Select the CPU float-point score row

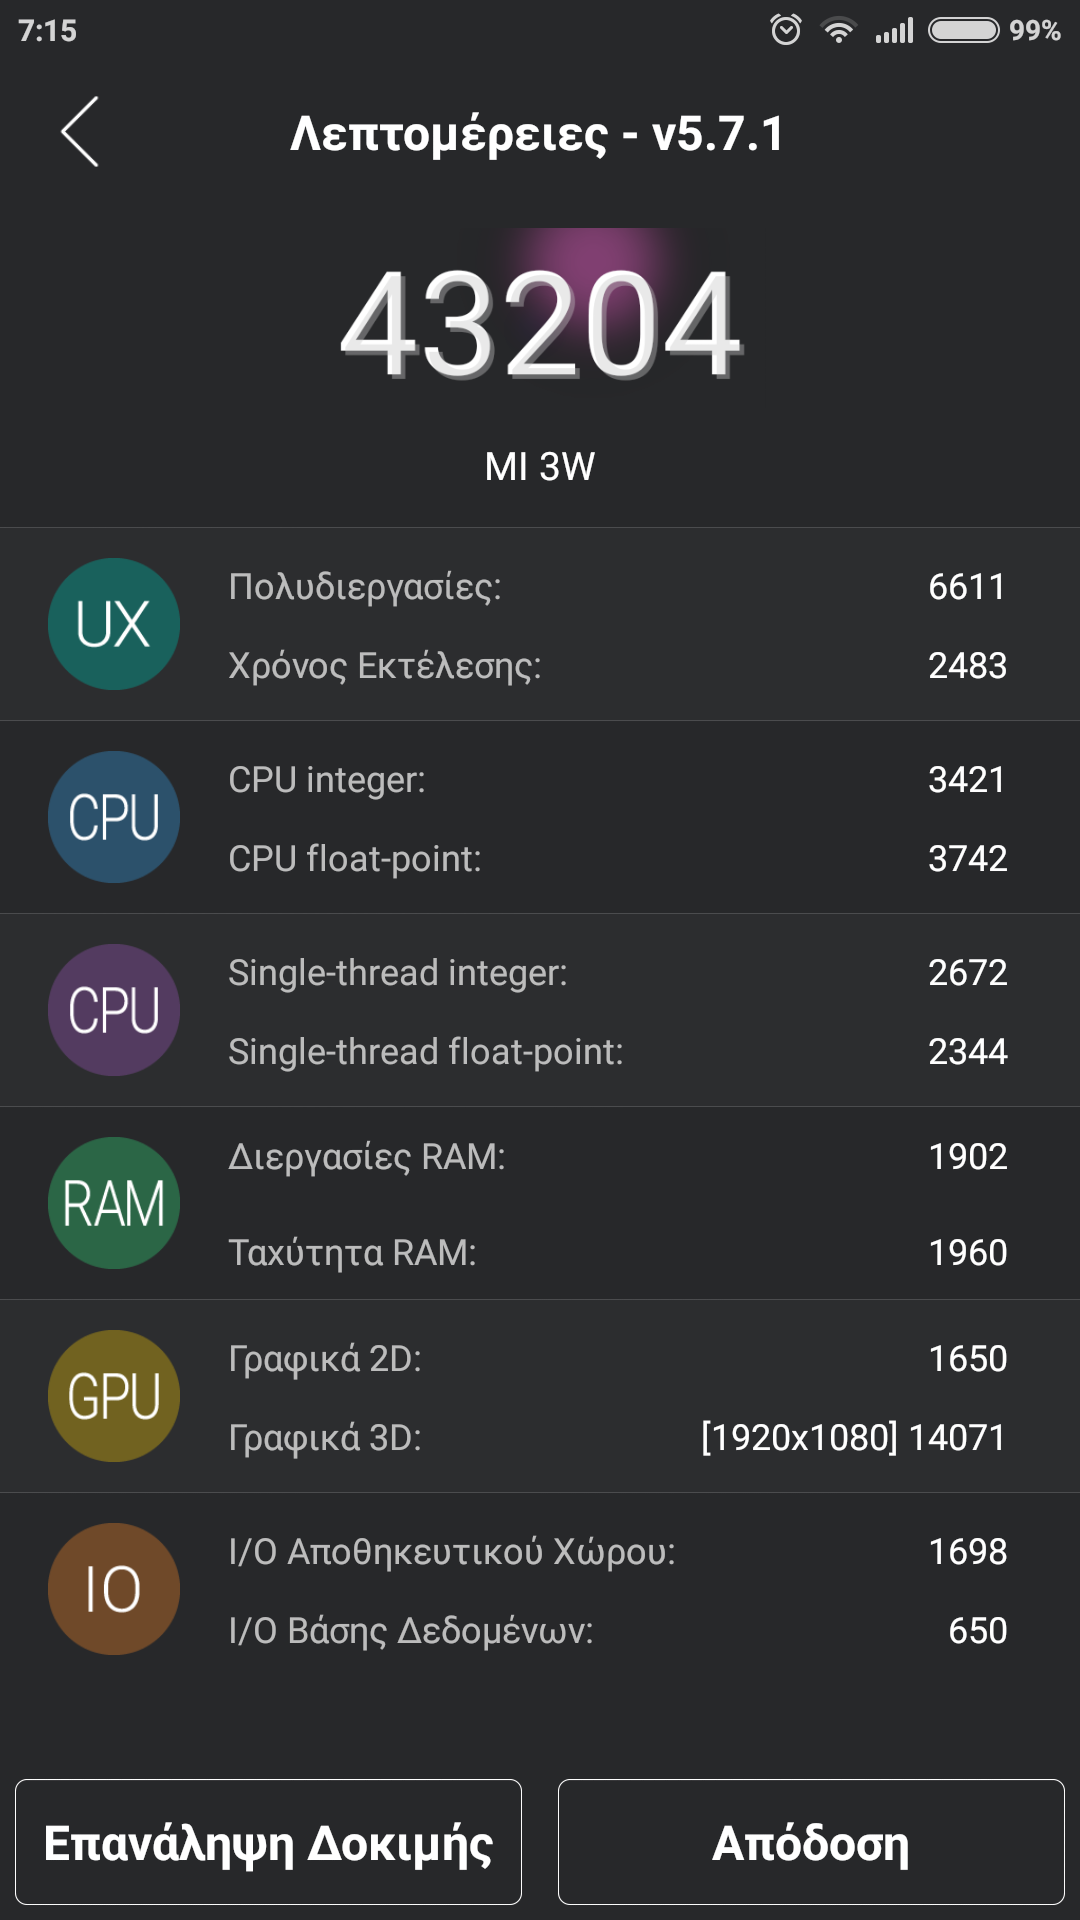[x=616, y=859]
